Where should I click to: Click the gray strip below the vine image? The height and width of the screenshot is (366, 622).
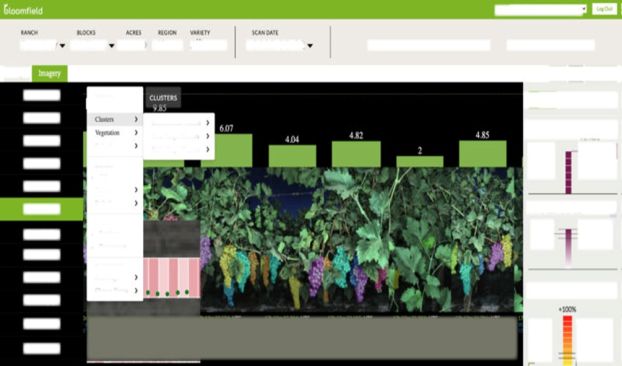[301, 337]
